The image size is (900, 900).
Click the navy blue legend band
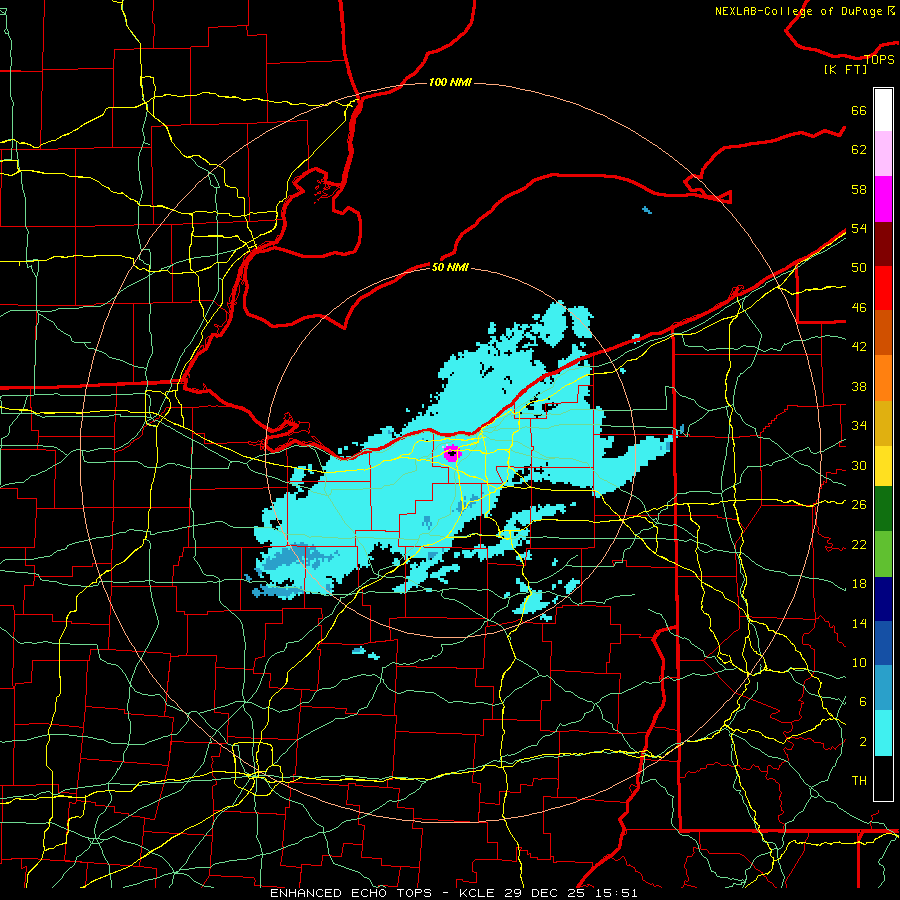883,599
